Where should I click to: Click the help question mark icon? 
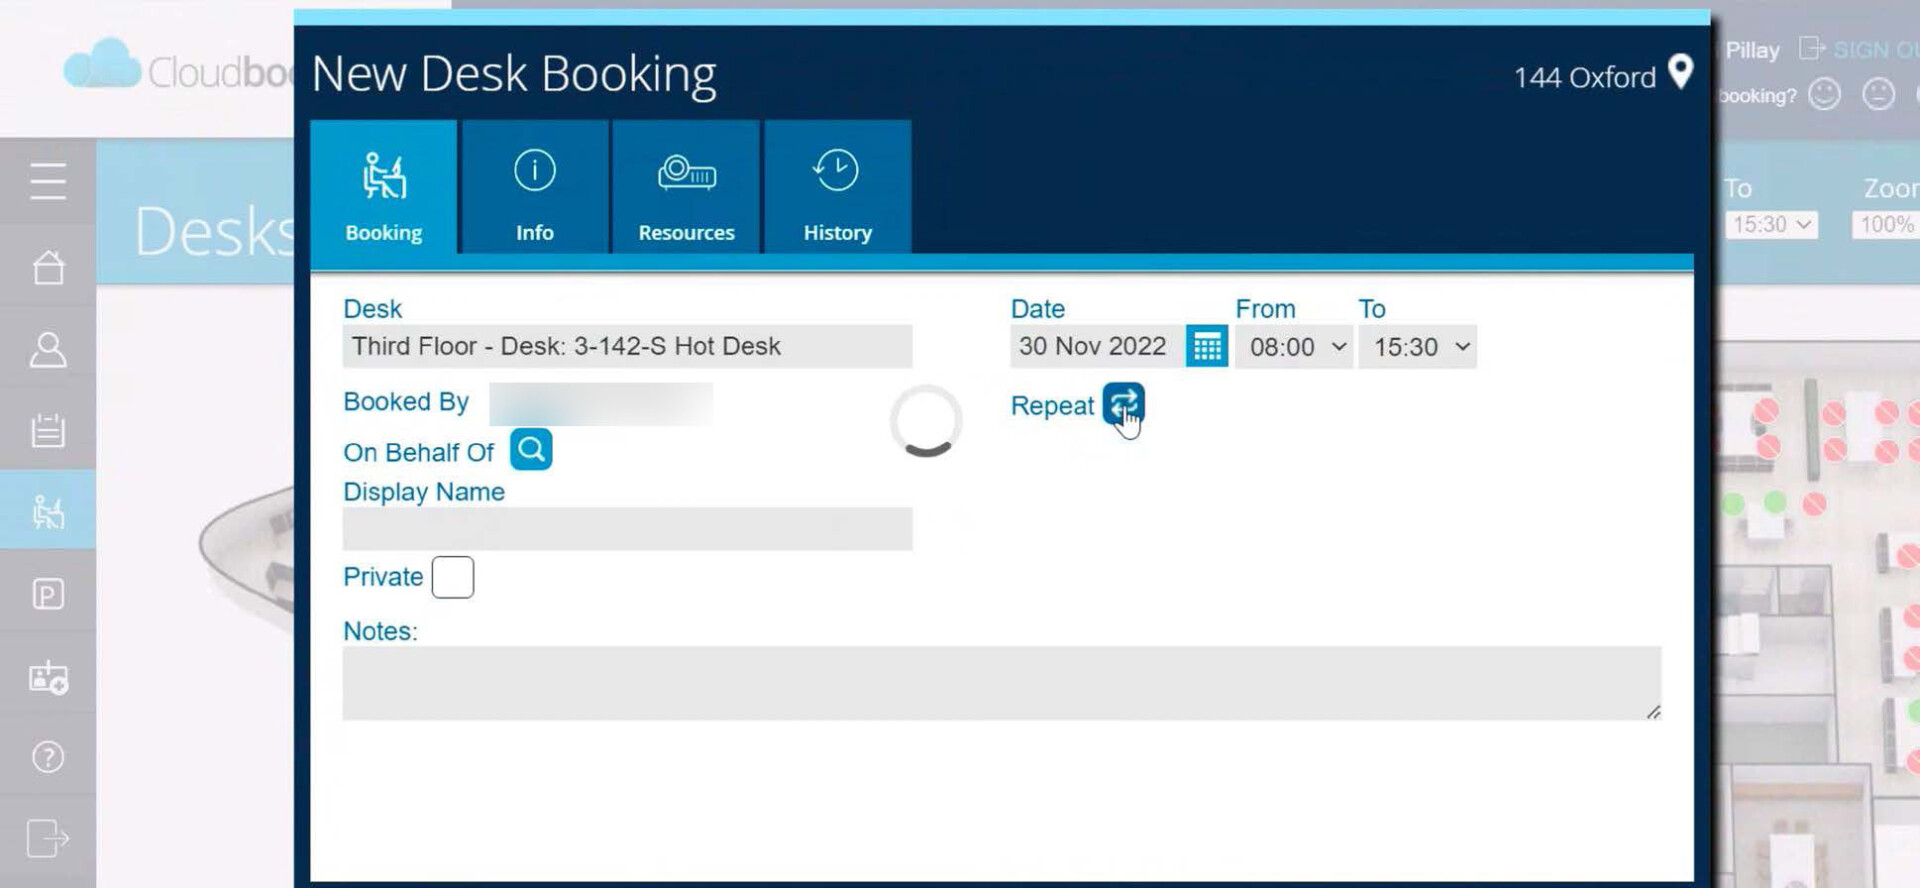48,757
